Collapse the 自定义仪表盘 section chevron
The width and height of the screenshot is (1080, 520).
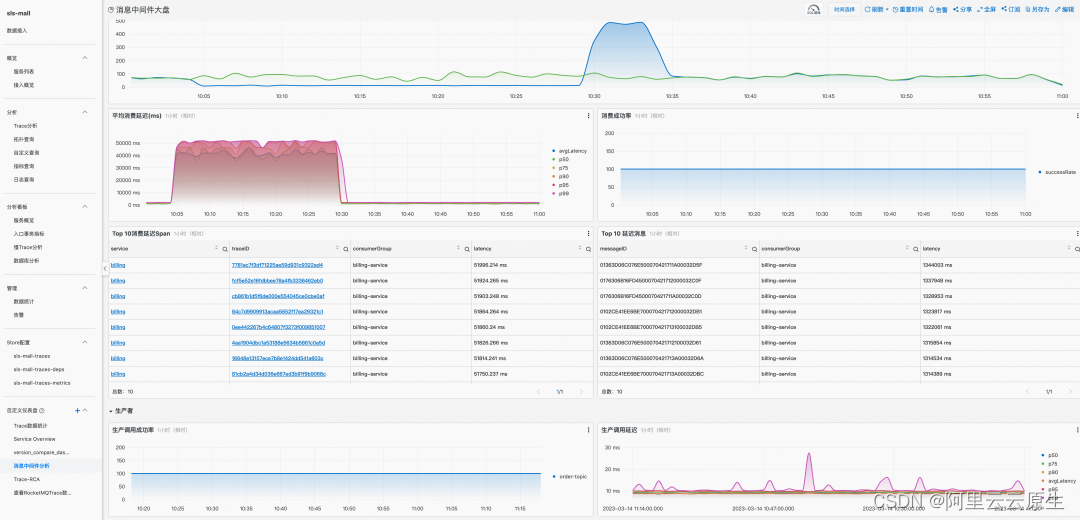click(x=85, y=410)
